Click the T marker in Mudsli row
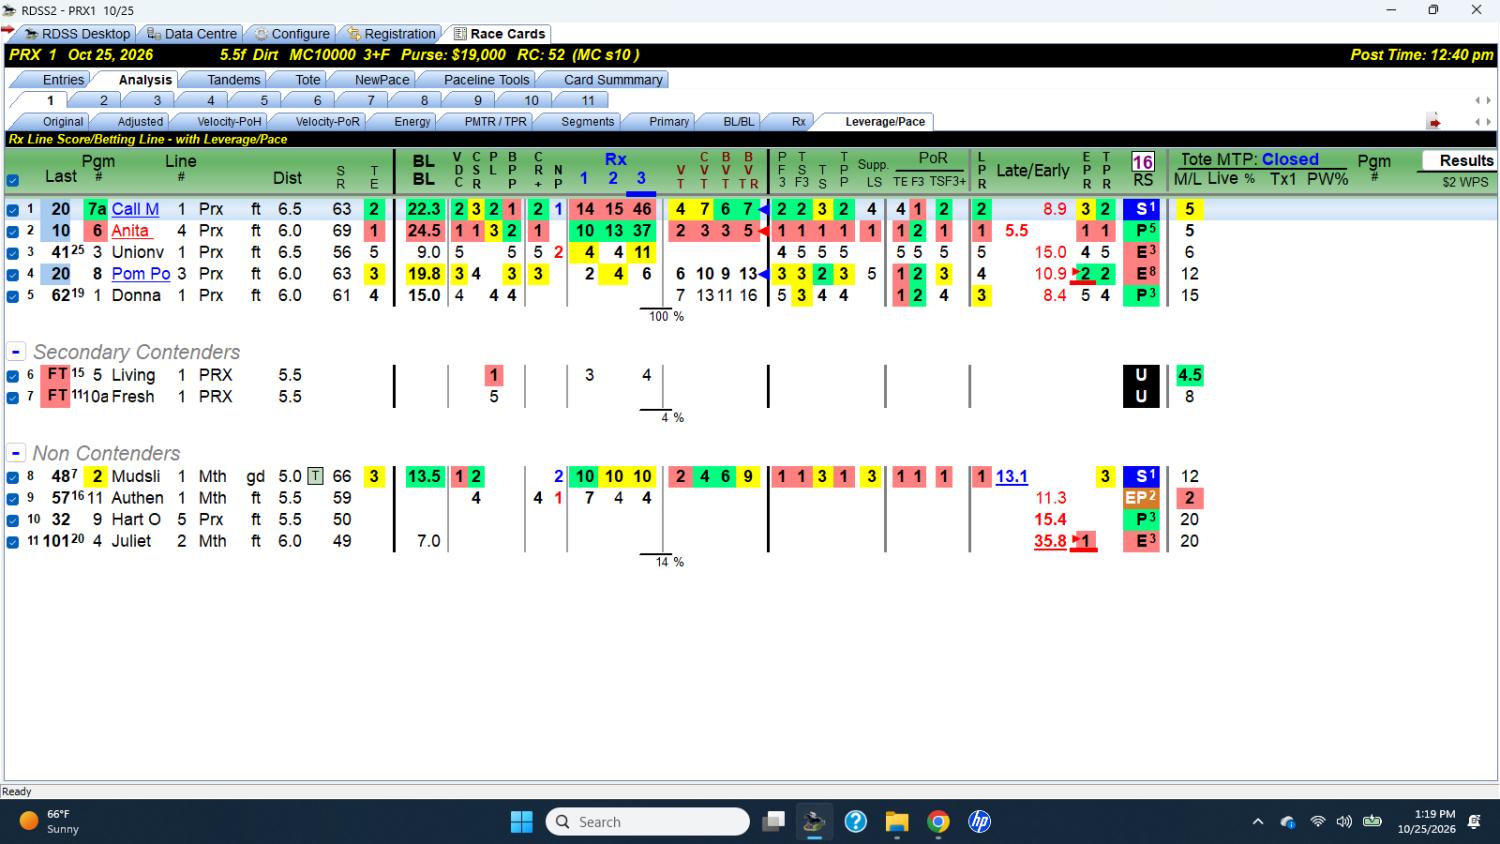This screenshot has height=844, width=1500. (x=315, y=476)
